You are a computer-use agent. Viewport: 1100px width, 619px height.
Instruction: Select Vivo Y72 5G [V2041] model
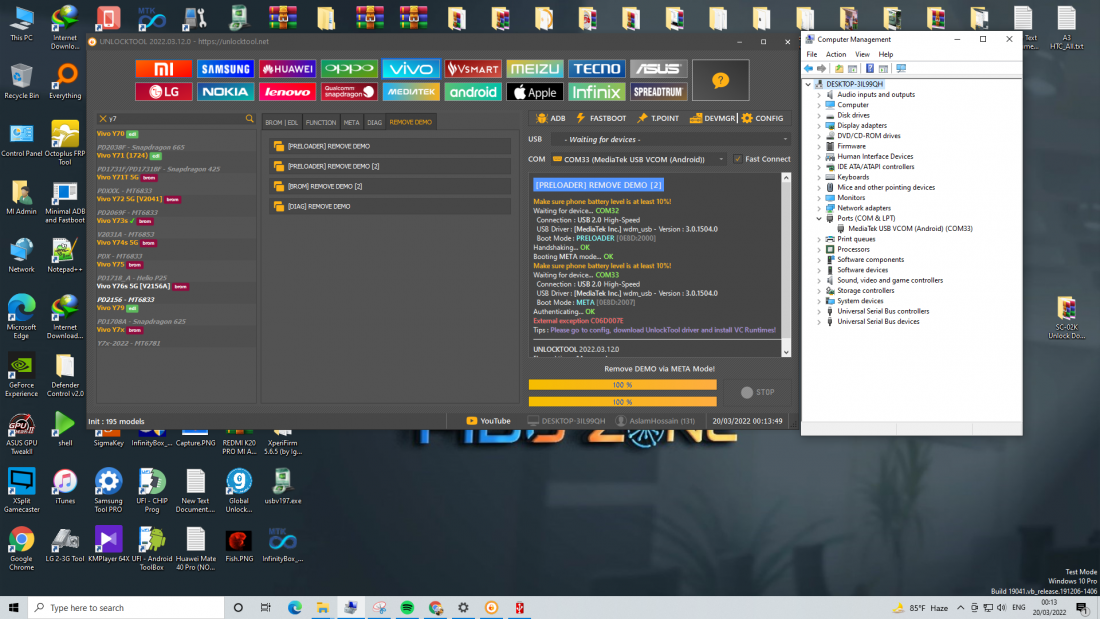click(129, 199)
